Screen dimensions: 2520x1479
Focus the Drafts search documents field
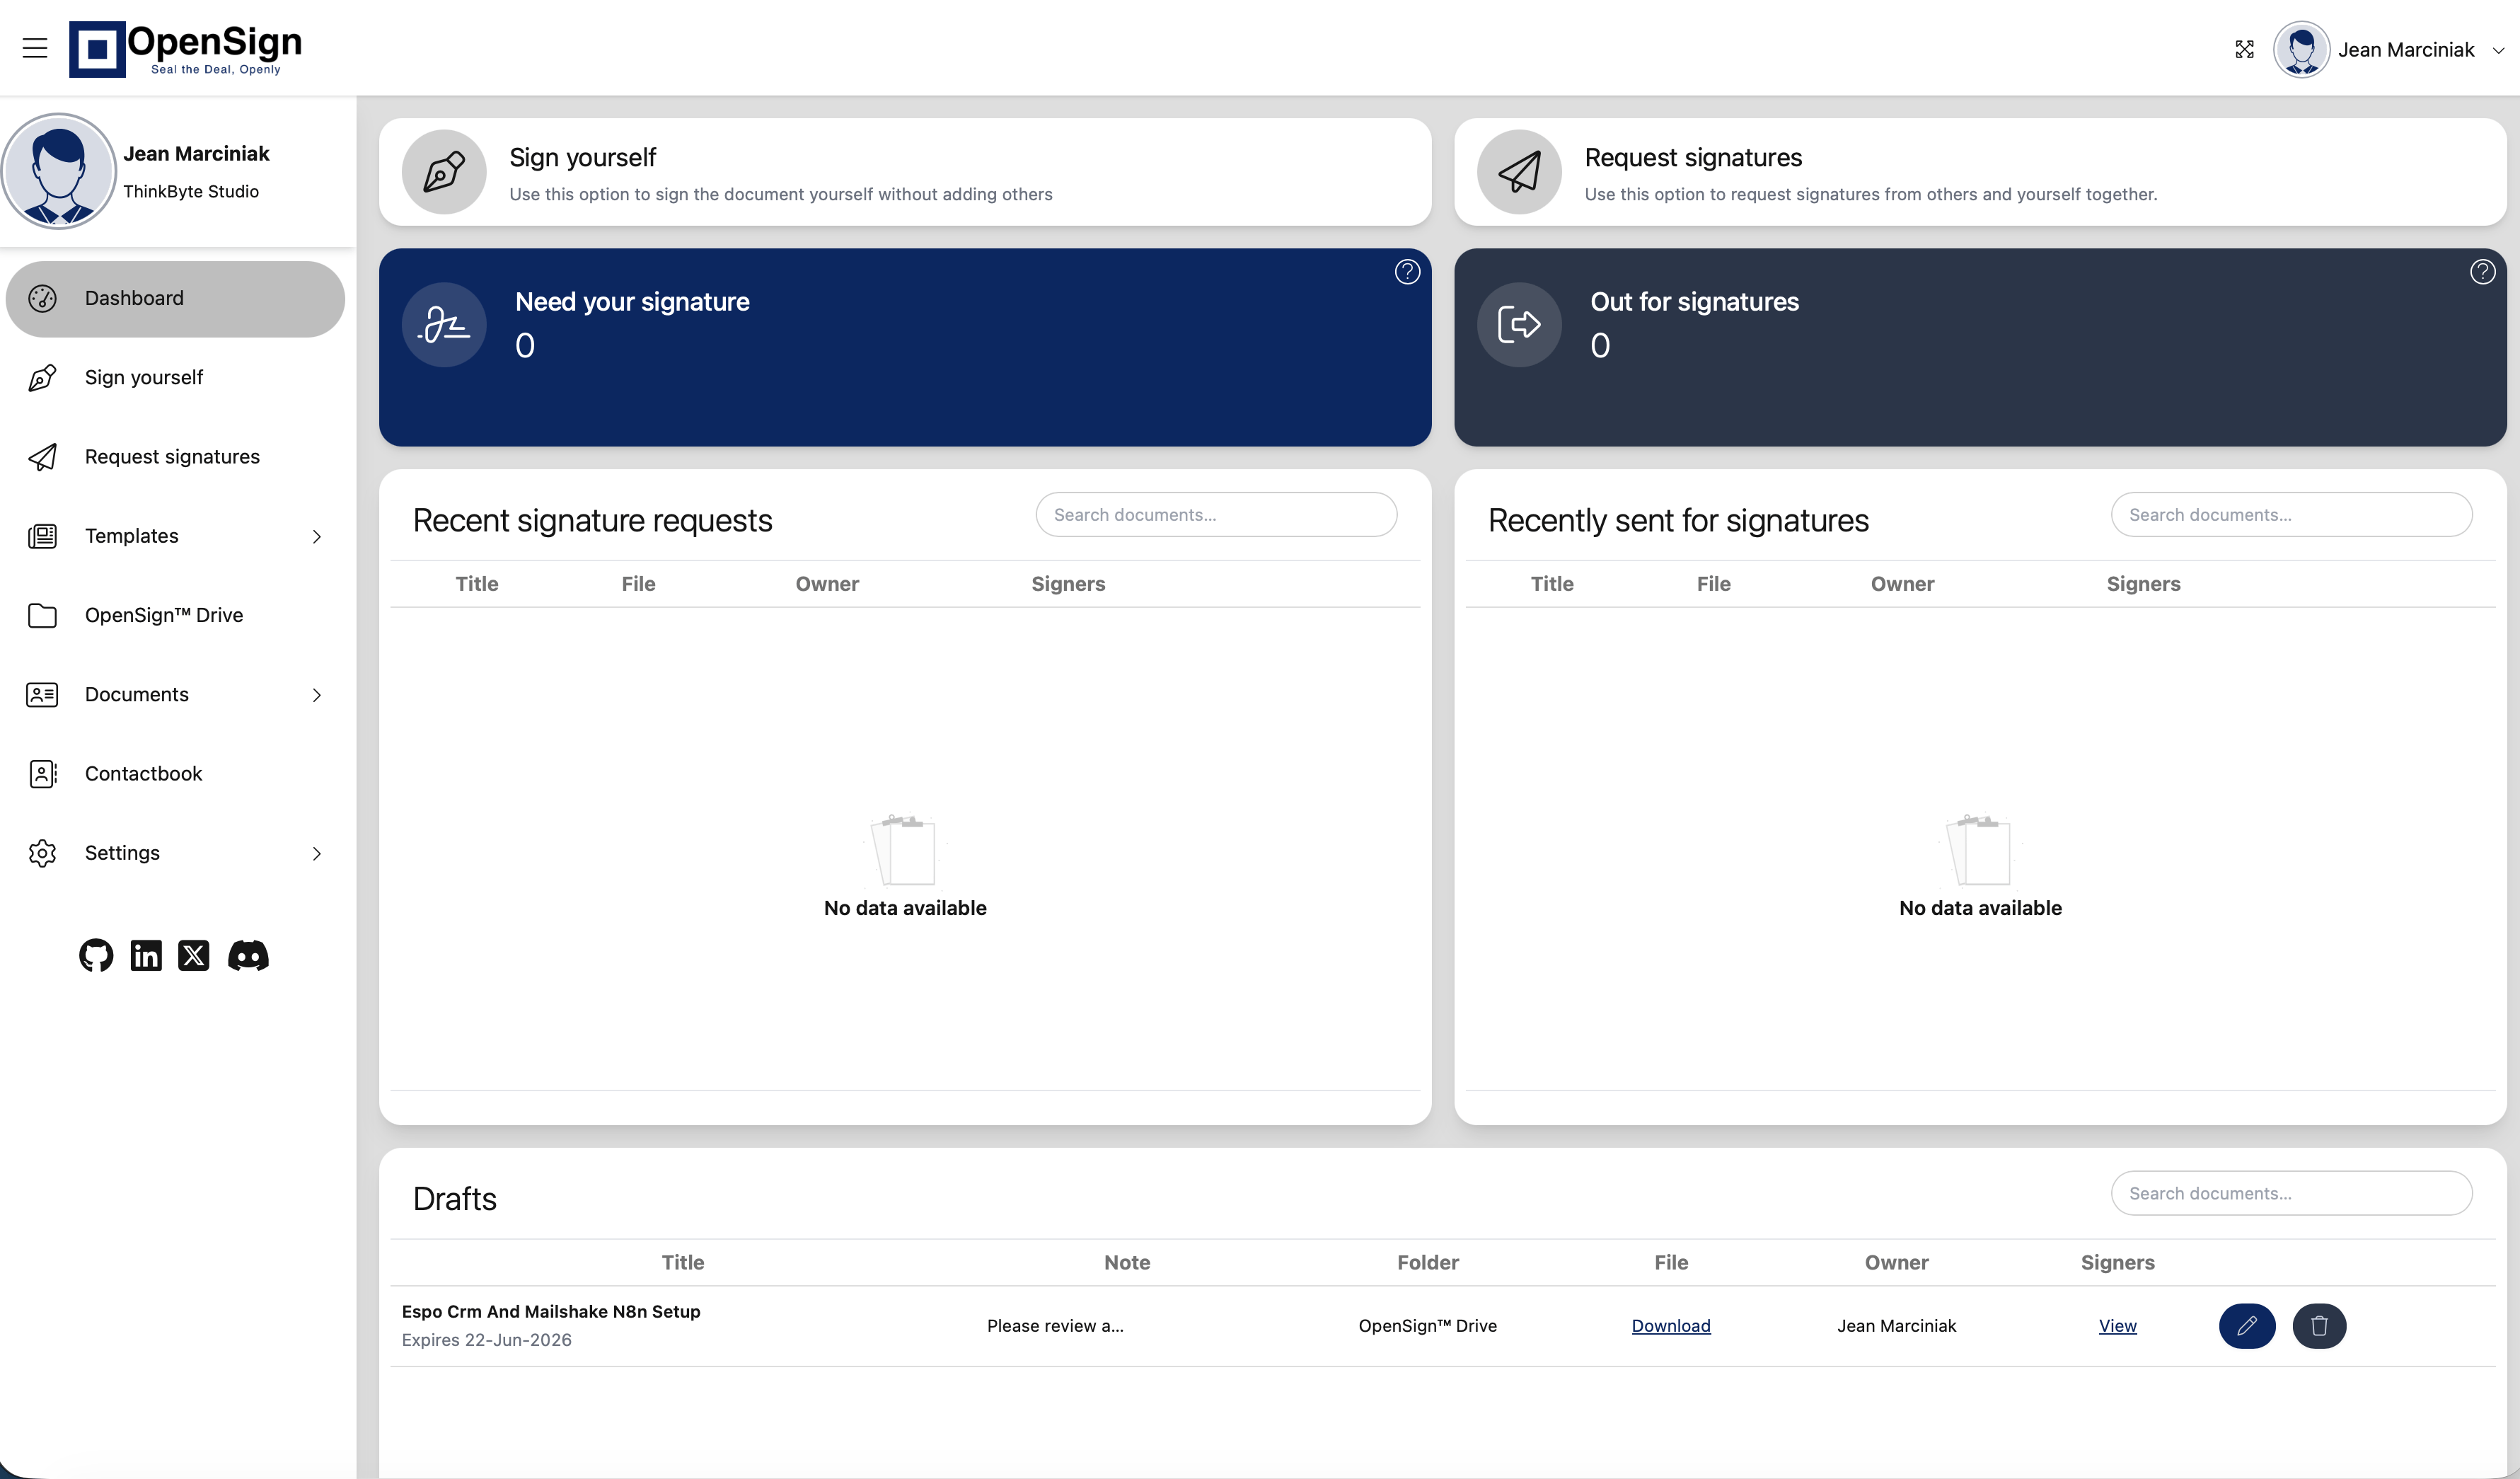(x=2291, y=1193)
